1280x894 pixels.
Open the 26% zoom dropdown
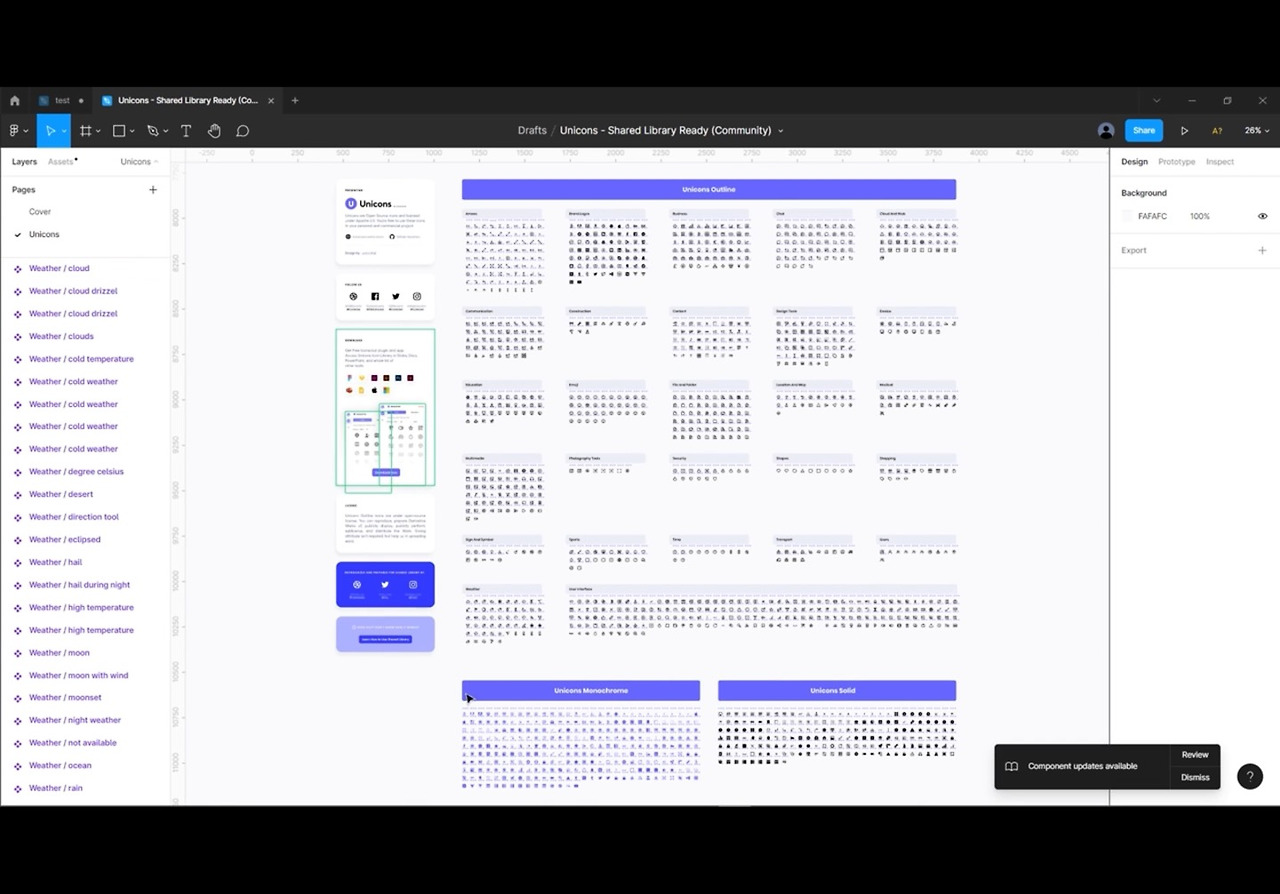tap(1256, 131)
